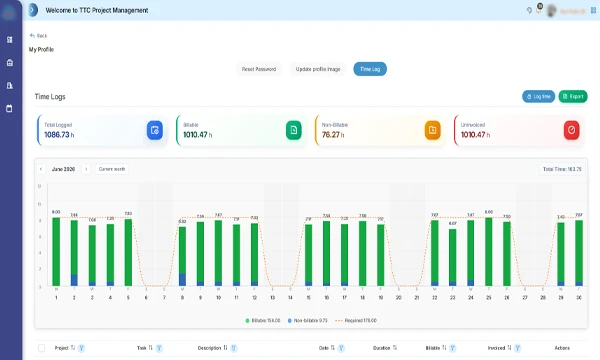
Task: Click the Billable card 1010.47 h value
Action: 197,135
